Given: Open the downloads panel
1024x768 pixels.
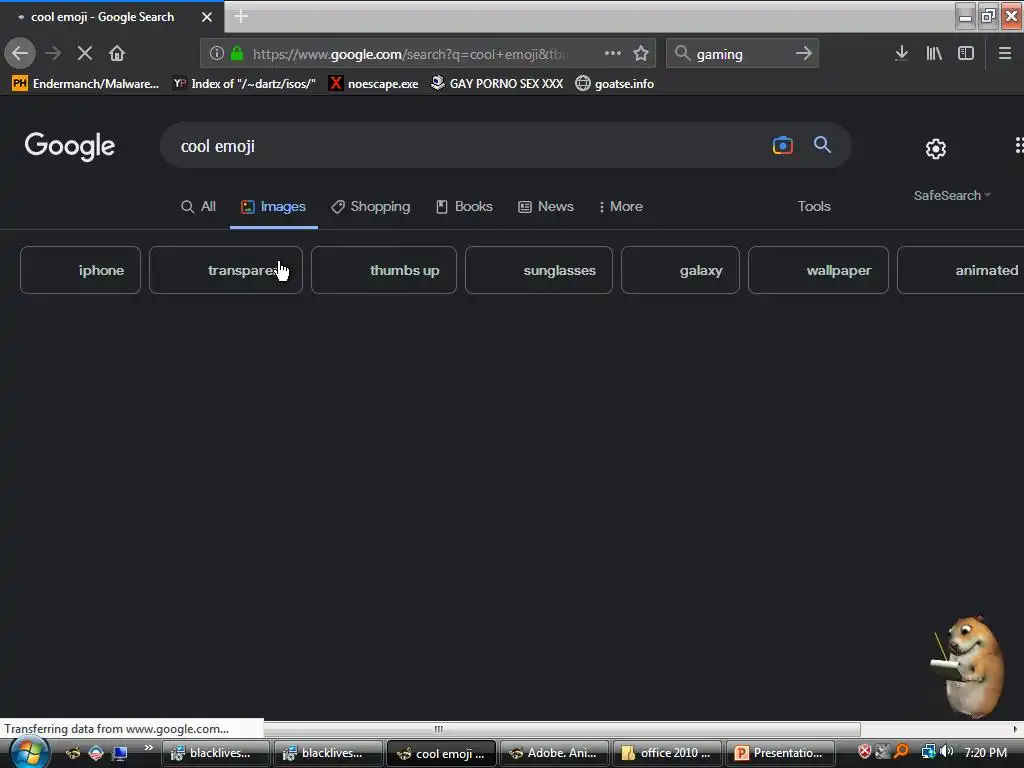Looking at the screenshot, I should 901,54.
